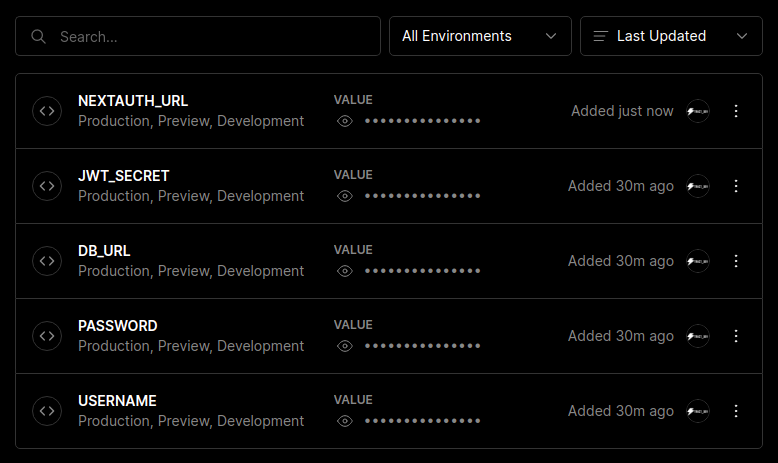Click the avatar in the USERNAME row

point(698,411)
